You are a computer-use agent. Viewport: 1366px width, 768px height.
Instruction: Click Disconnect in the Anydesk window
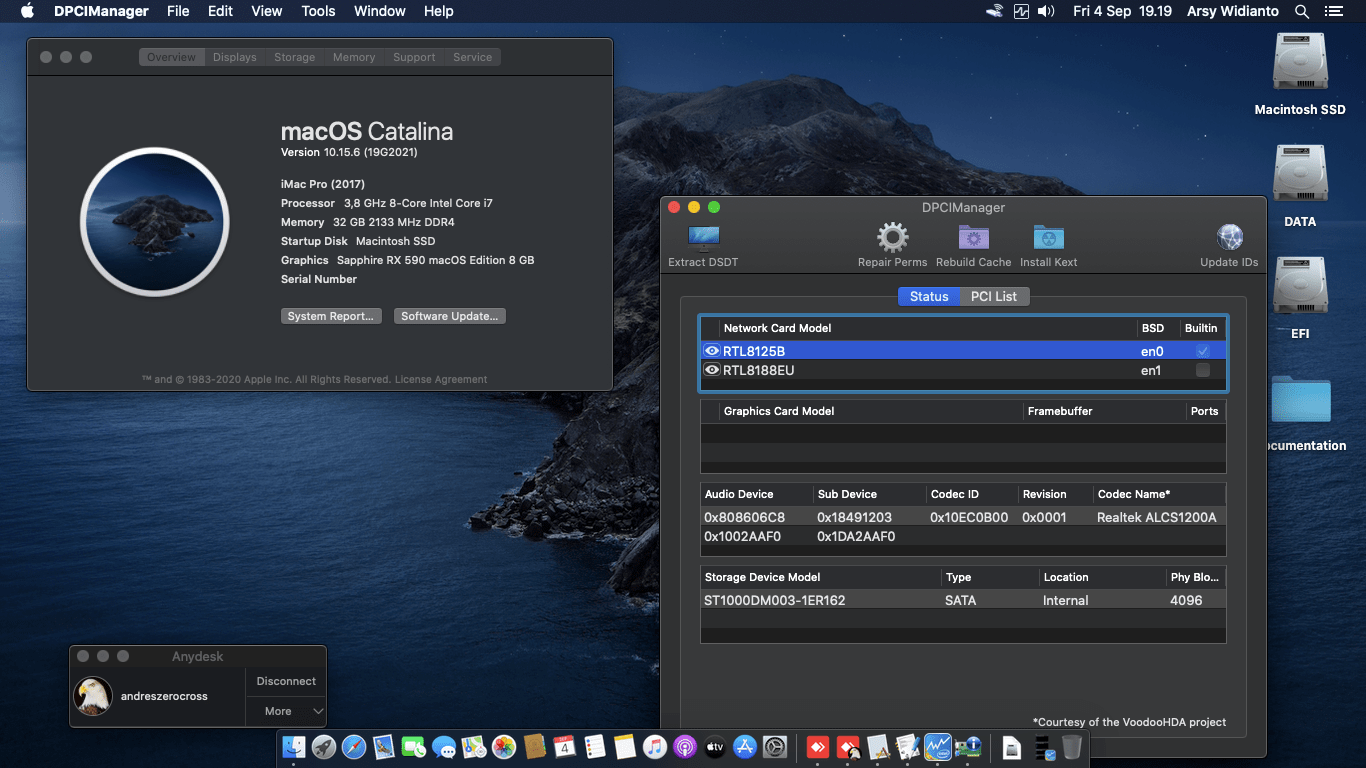point(286,681)
